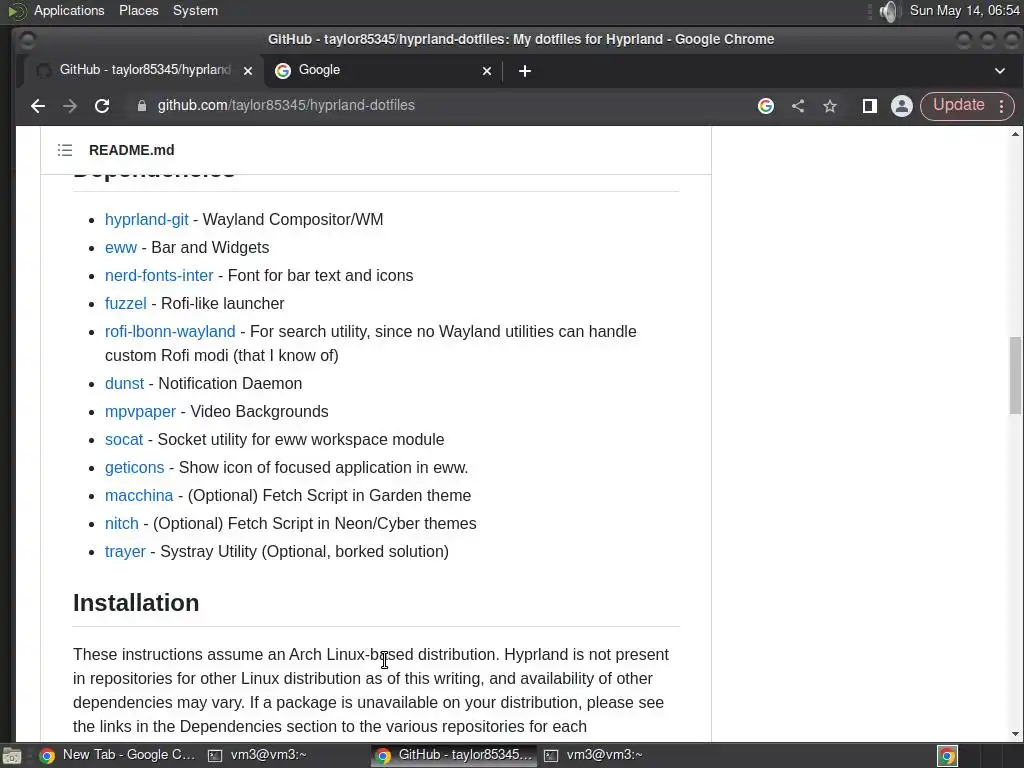Follow the socat link
1024x768 pixels.
[x=123, y=440]
